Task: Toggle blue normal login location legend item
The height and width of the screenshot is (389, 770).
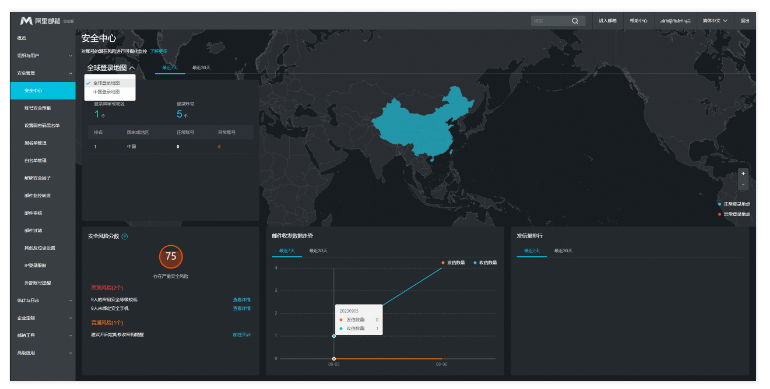Action: click(734, 204)
